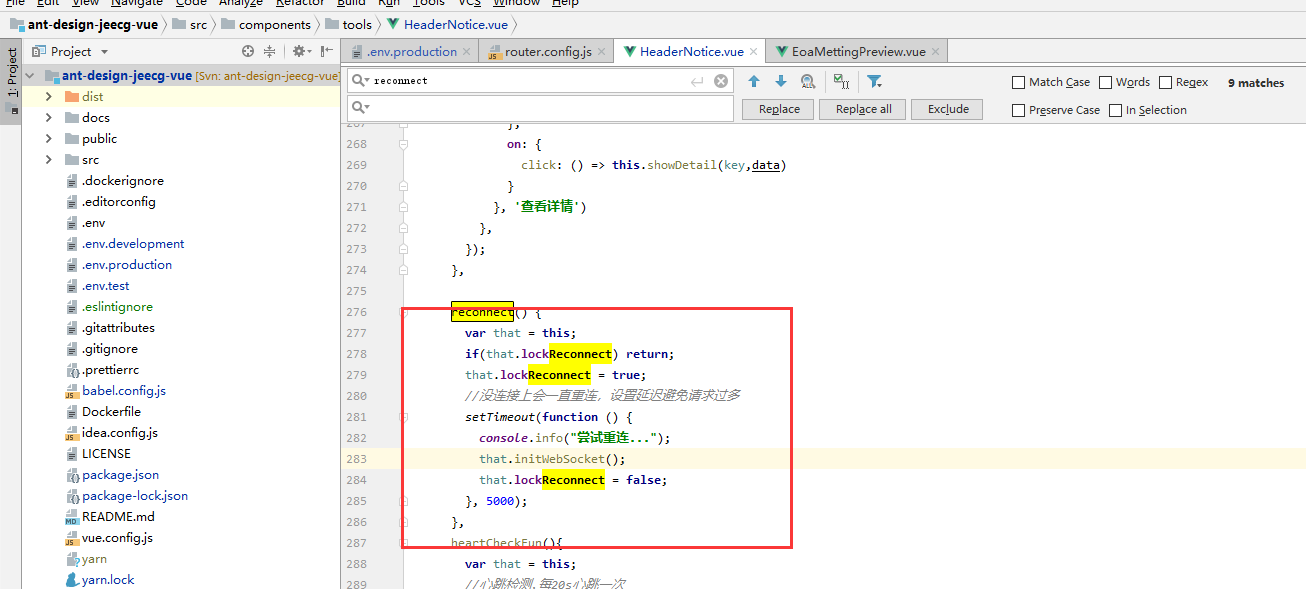Open the search filter funnel icon
The image size is (1306, 589).
tap(874, 81)
